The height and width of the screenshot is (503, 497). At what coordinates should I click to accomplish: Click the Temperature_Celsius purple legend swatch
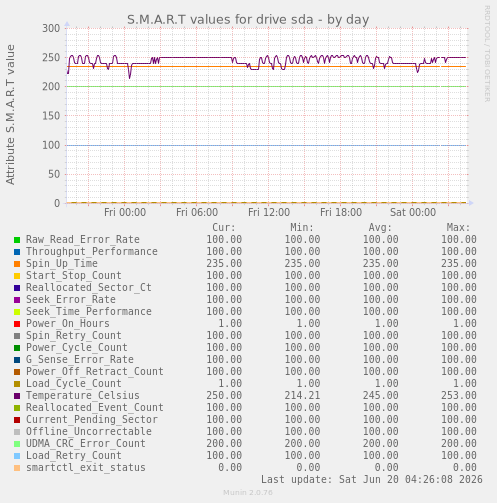[x=17, y=396]
